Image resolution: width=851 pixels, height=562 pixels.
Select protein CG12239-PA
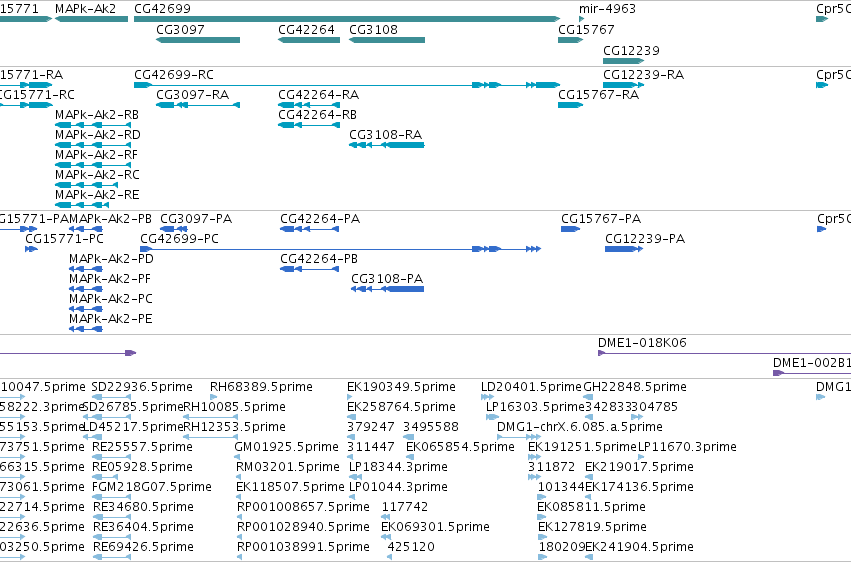coord(624,249)
